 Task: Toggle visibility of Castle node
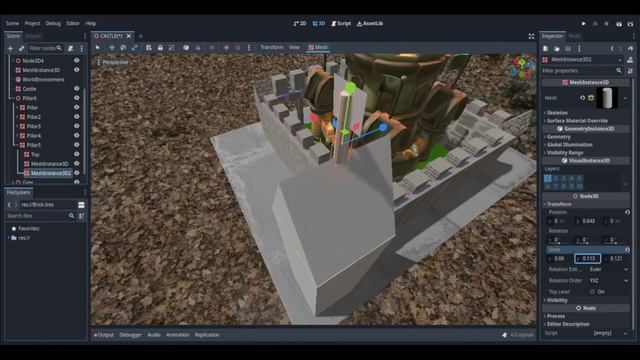click(x=76, y=89)
